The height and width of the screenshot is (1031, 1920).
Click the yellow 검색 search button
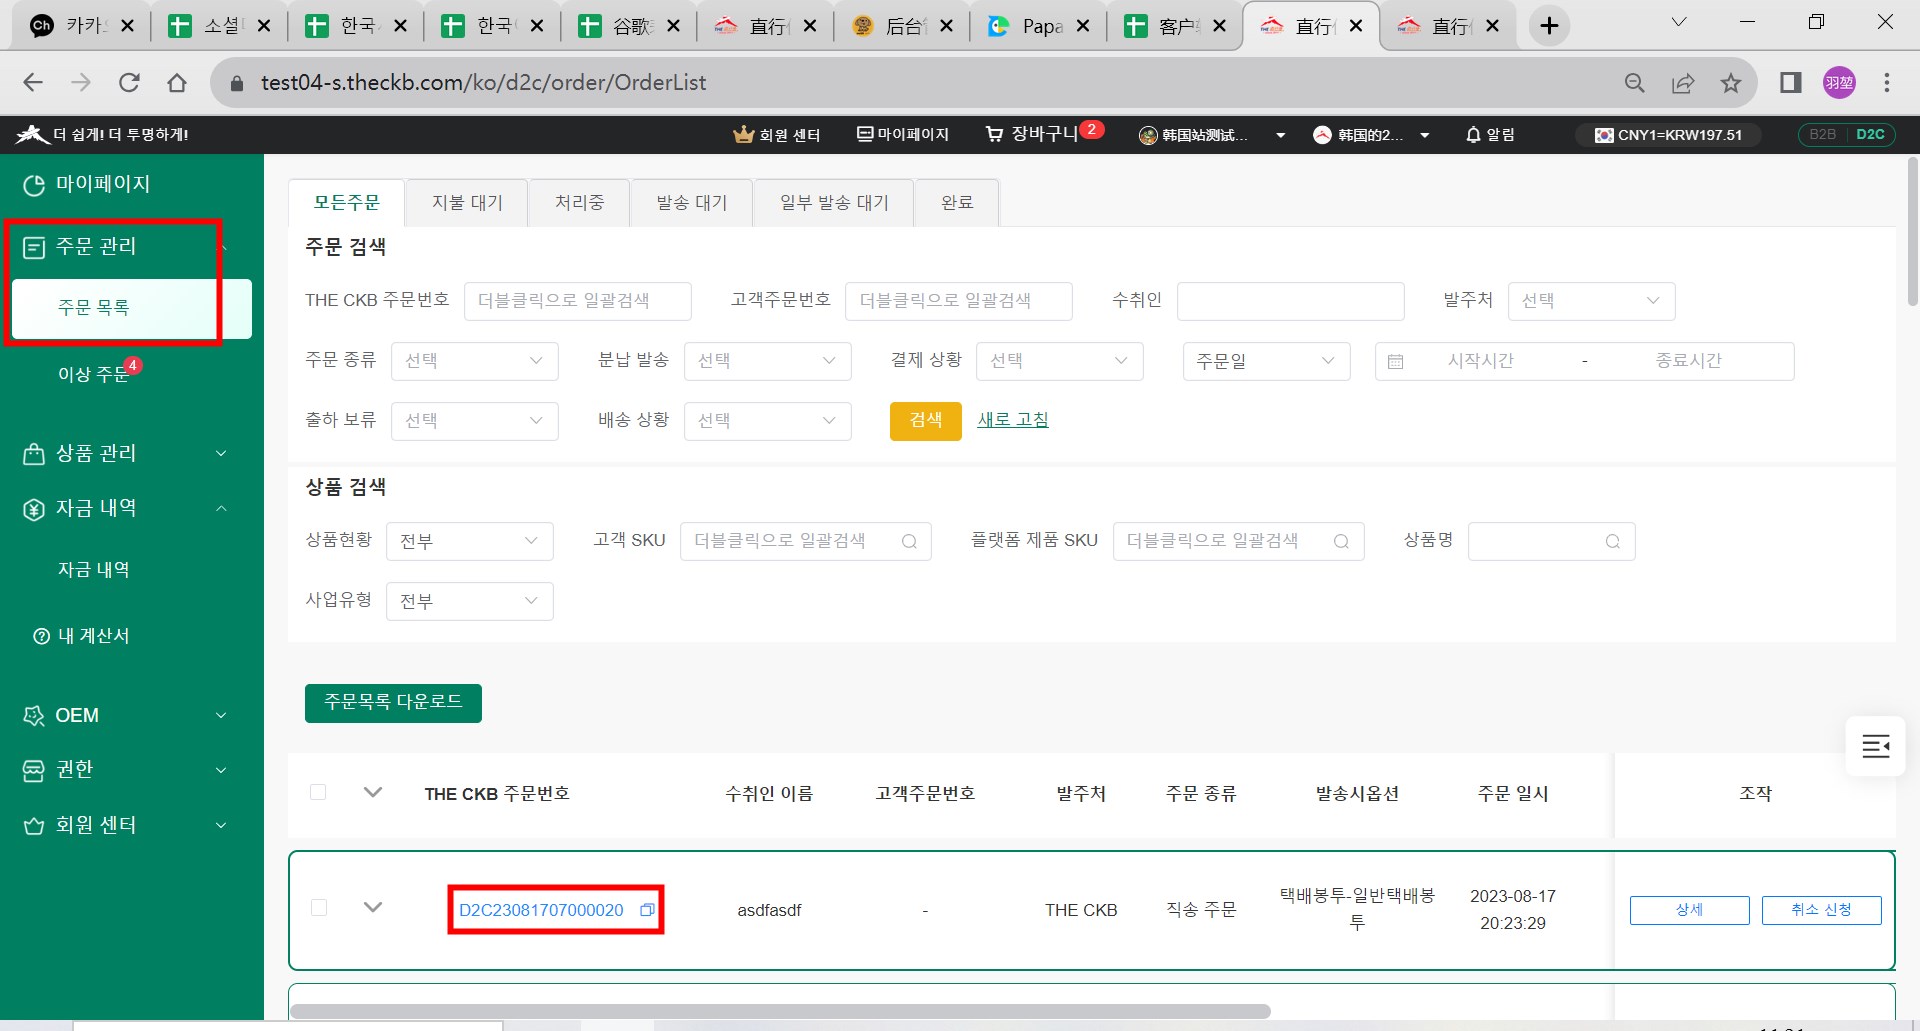point(925,421)
